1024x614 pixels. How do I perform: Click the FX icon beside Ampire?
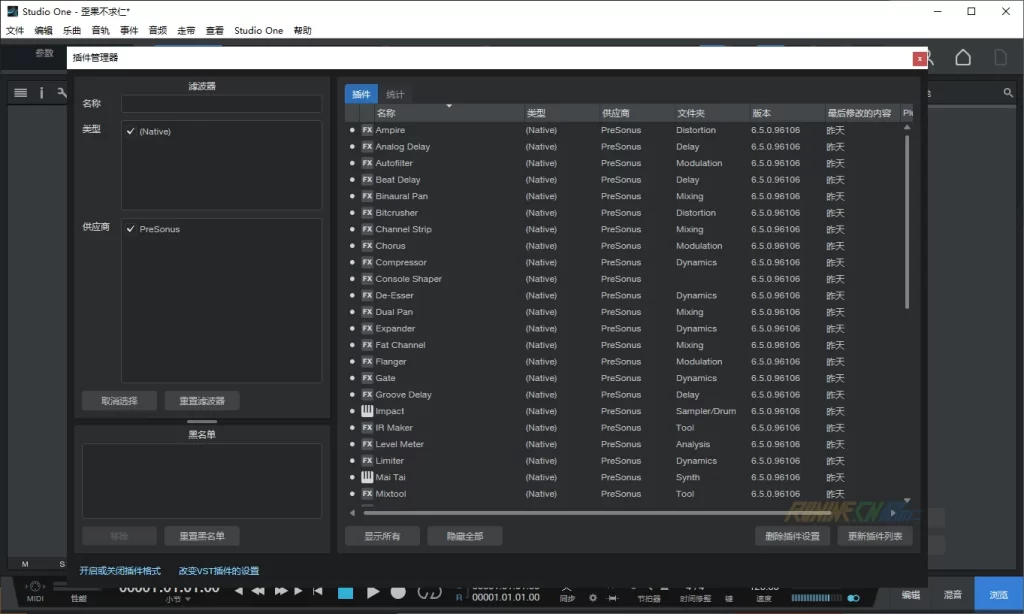coord(367,130)
